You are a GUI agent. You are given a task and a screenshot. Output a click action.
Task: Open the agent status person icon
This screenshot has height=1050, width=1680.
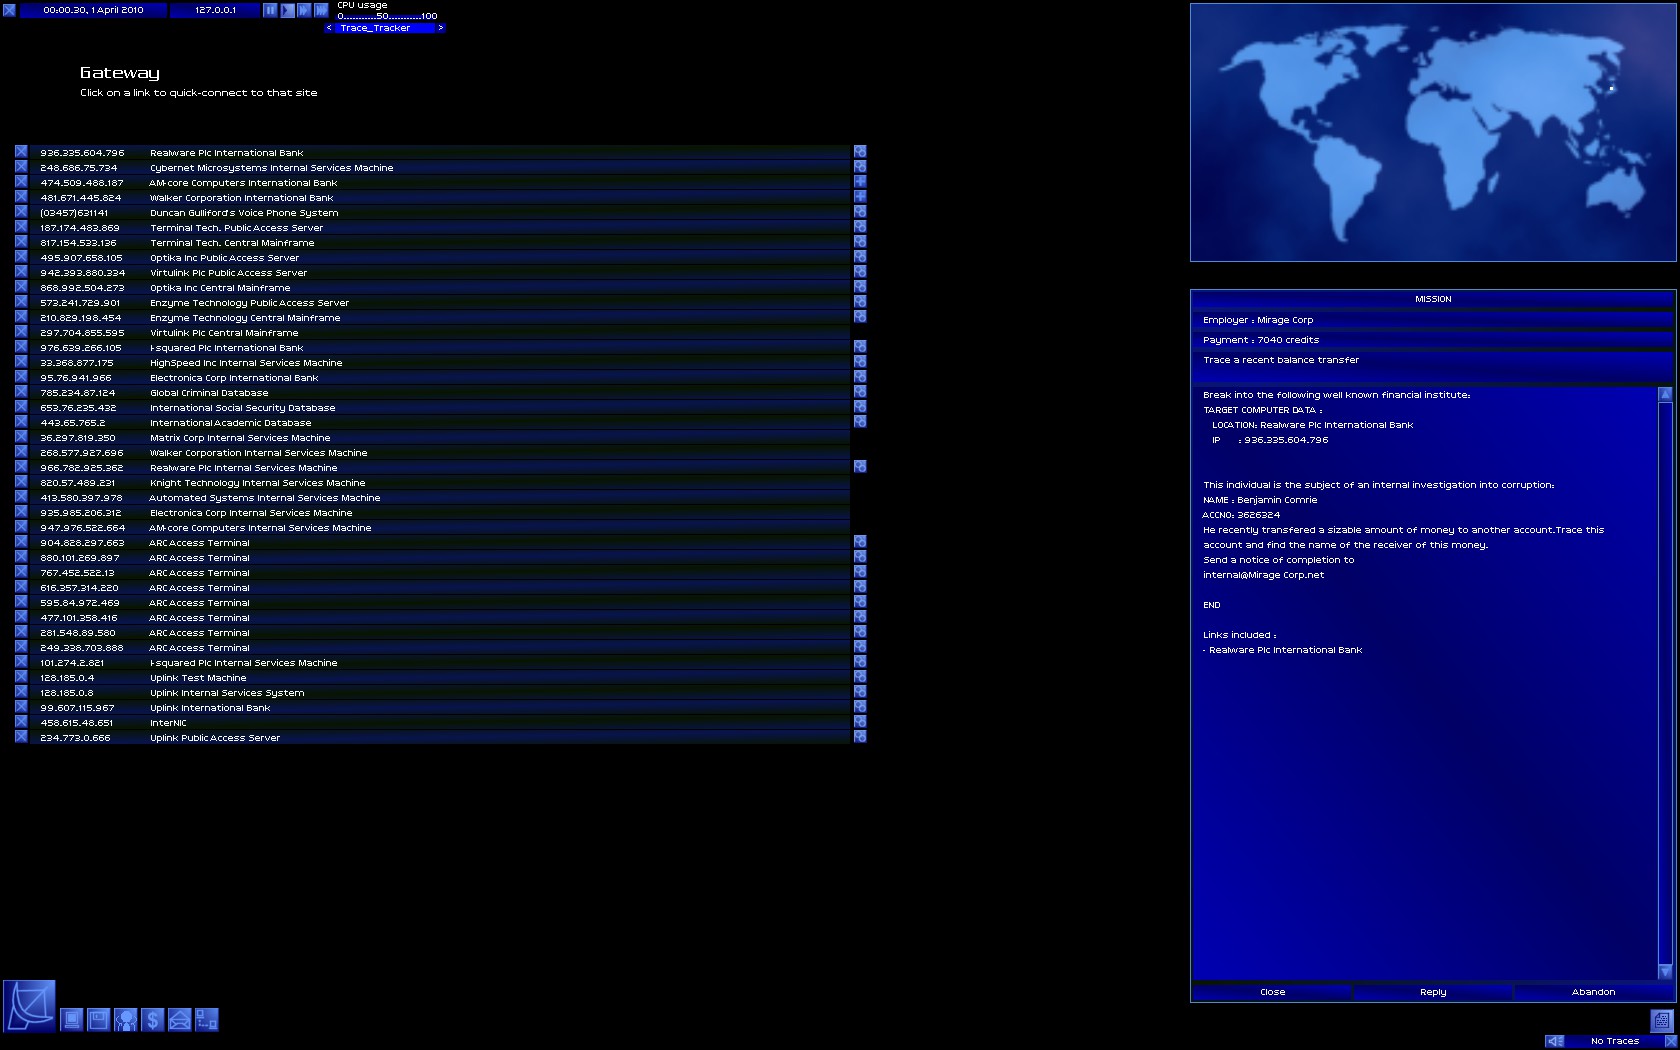(125, 1020)
